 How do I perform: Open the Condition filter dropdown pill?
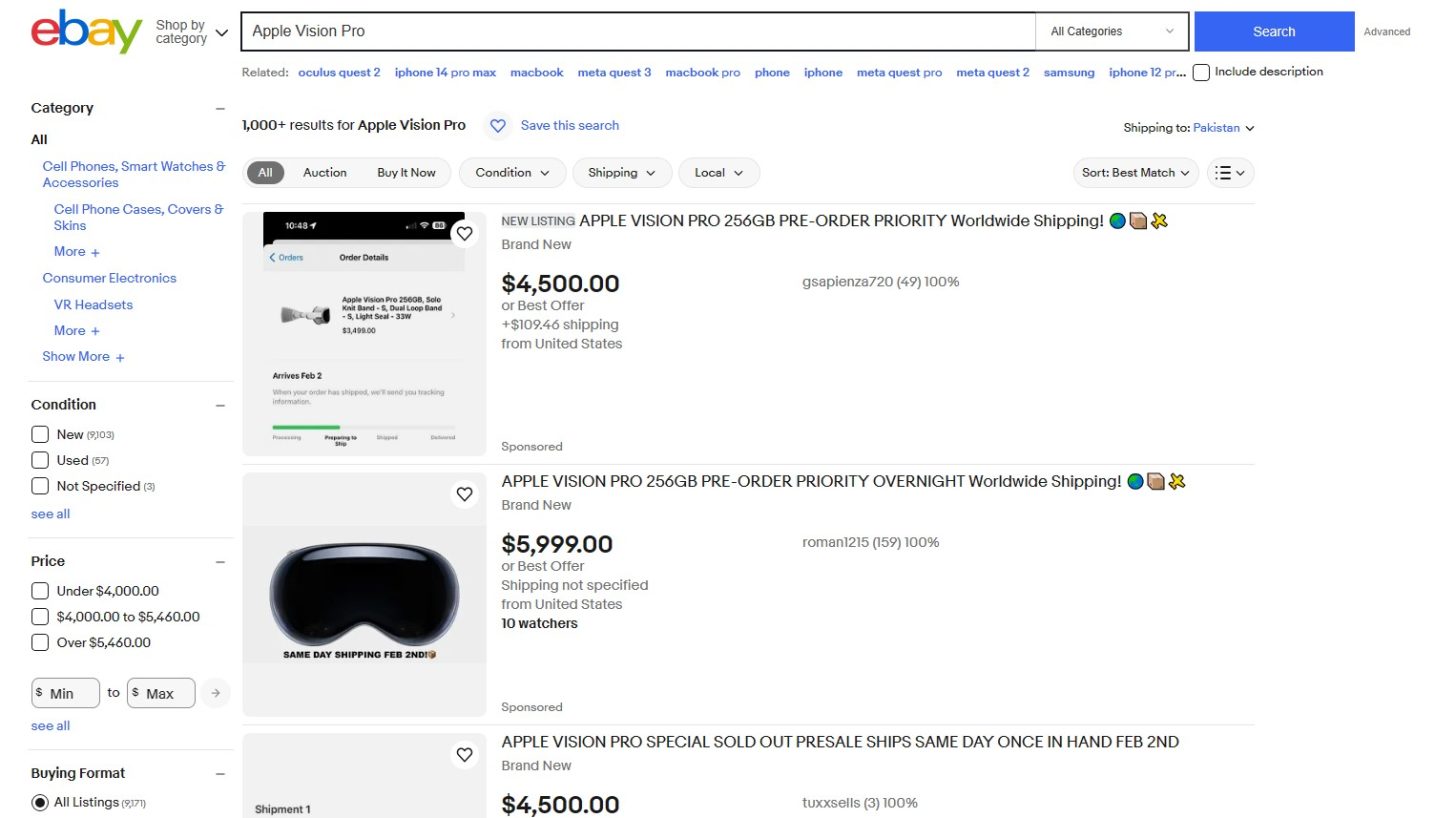513,173
